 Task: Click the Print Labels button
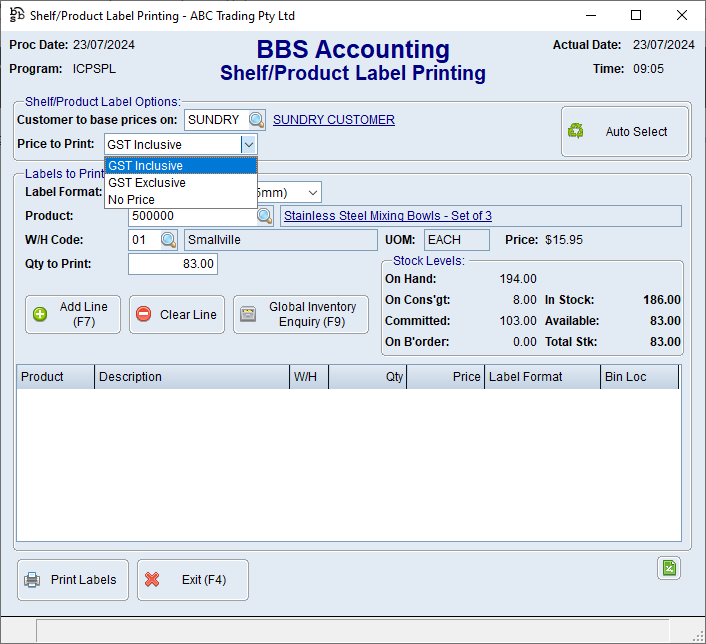point(72,580)
